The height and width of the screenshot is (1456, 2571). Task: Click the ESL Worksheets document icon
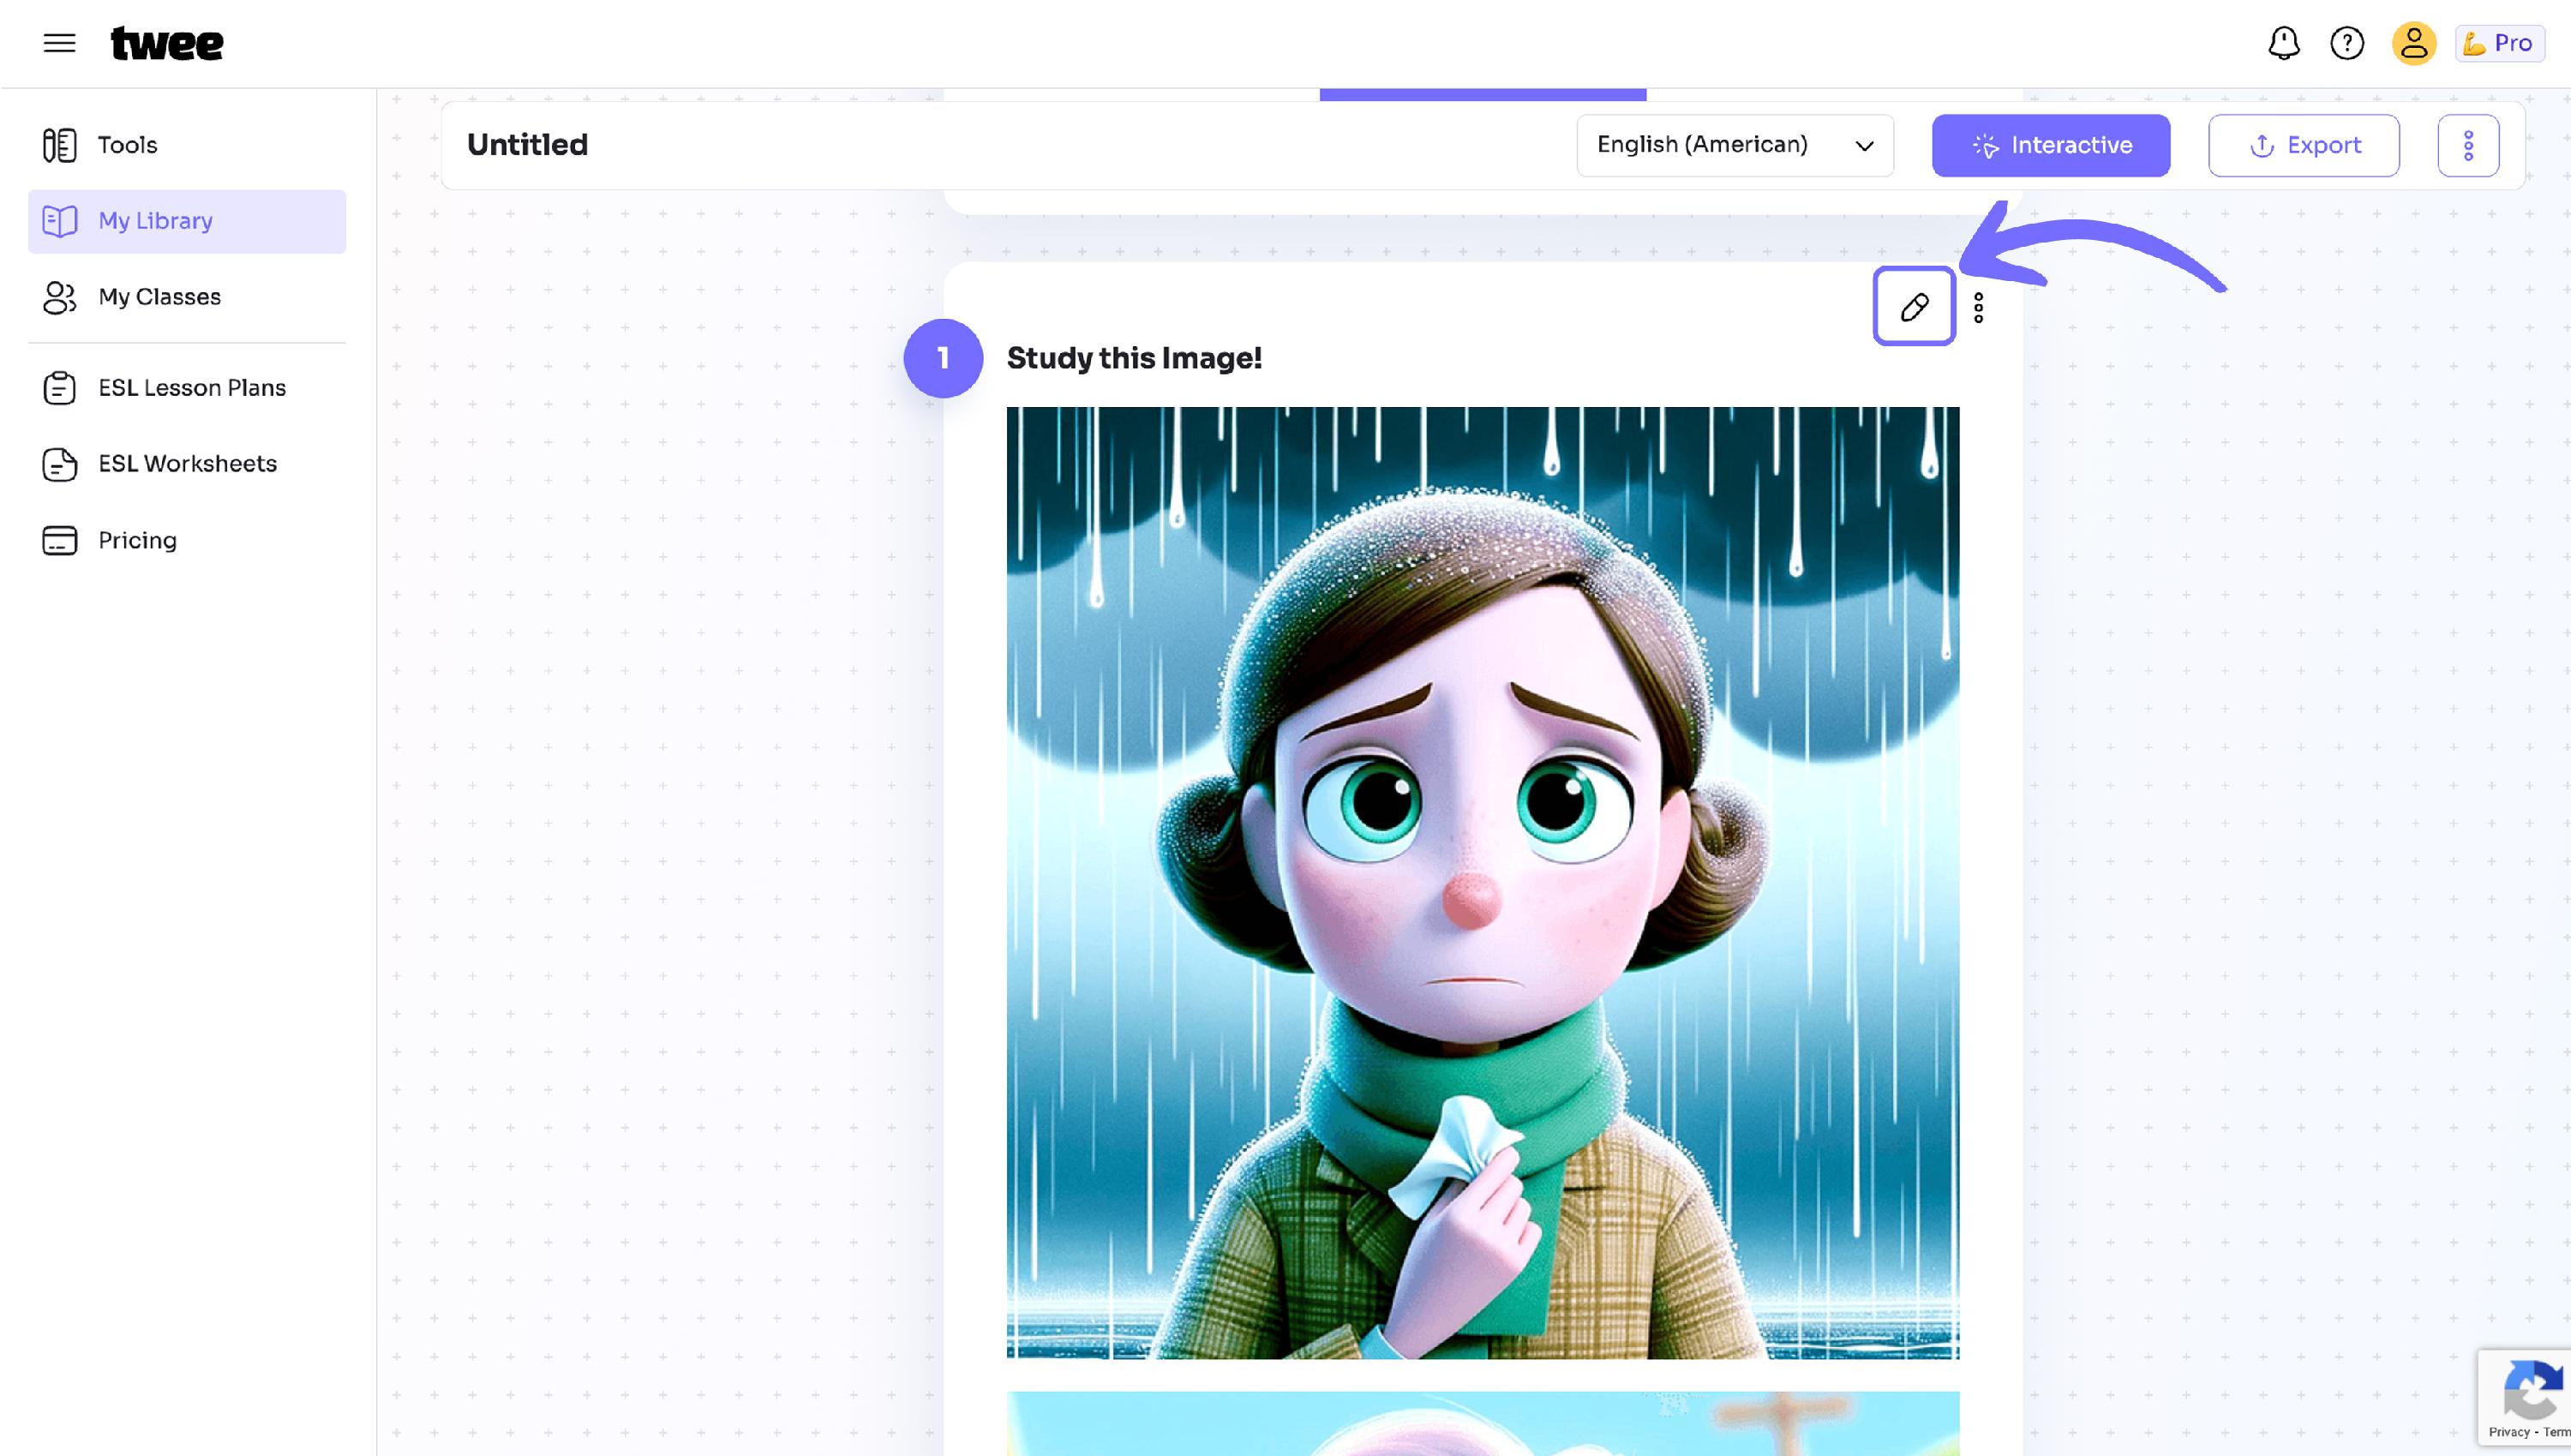(60, 464)
